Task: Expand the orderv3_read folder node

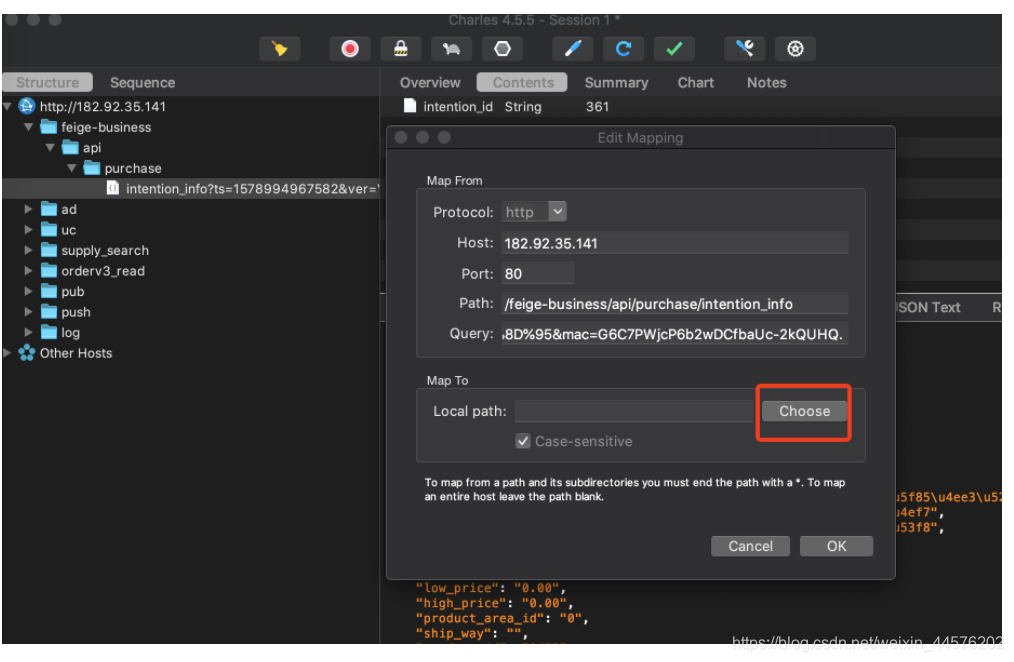Action: click(x=28, y=270)
